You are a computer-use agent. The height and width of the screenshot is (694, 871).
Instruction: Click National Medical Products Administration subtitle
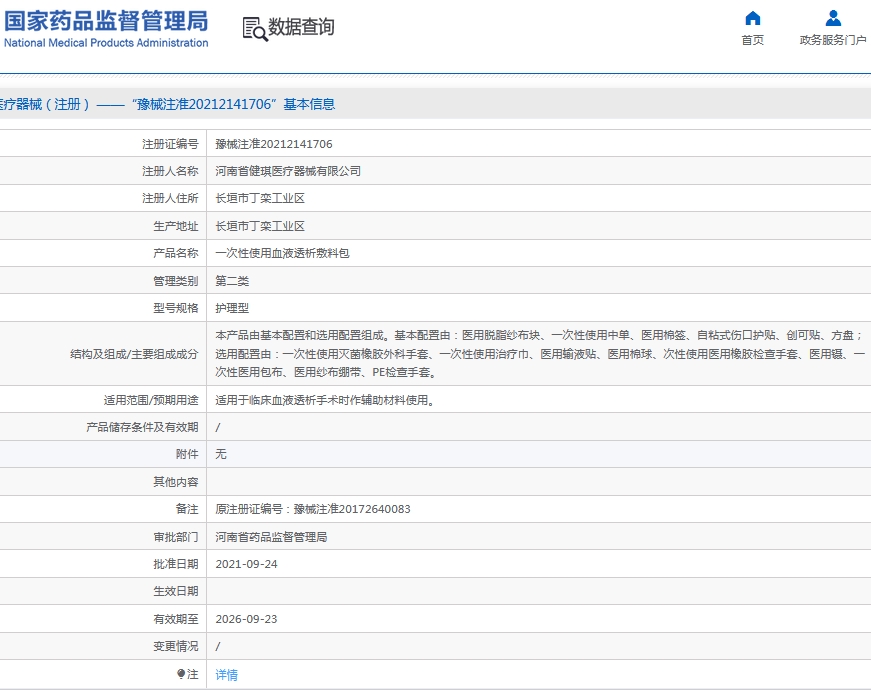(x=106, y=43)
